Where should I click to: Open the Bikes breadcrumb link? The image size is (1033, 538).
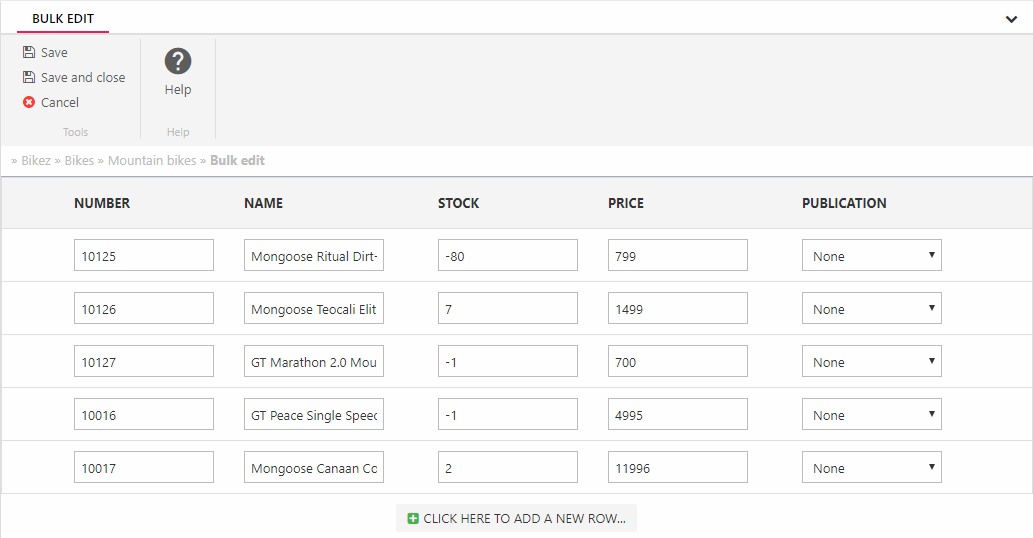coord(79,160)
